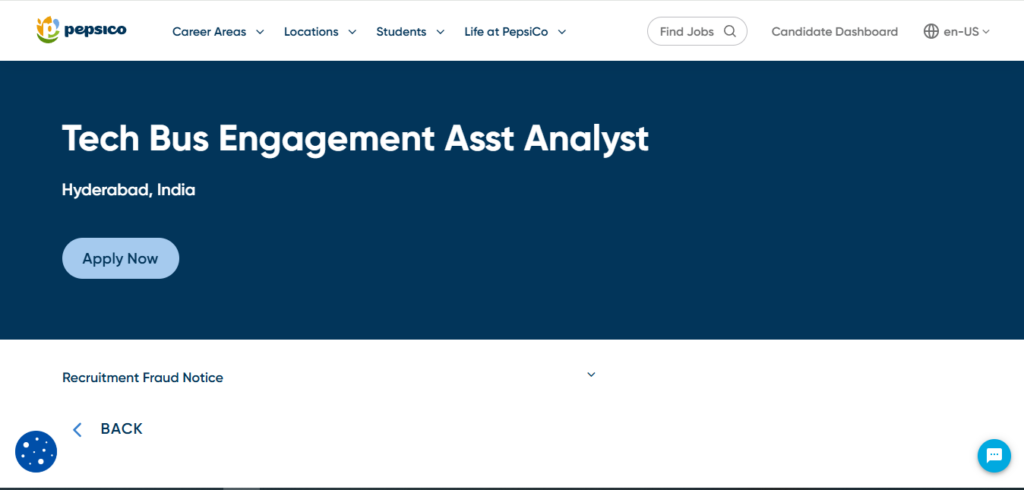This screenshot has width=1024, height=490.
Task: Click the Recruitment Fraud Notice text
Action: [x=142, y=378]
